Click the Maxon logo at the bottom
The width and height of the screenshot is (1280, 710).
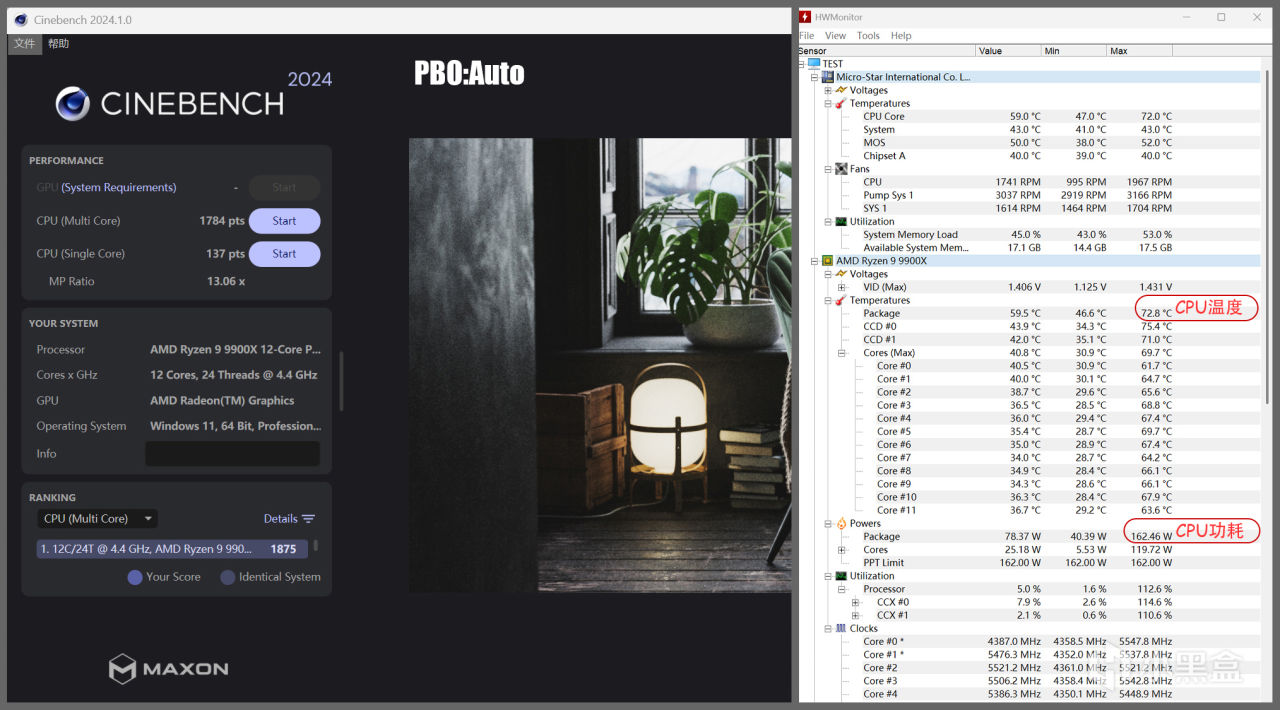(169, 668)
